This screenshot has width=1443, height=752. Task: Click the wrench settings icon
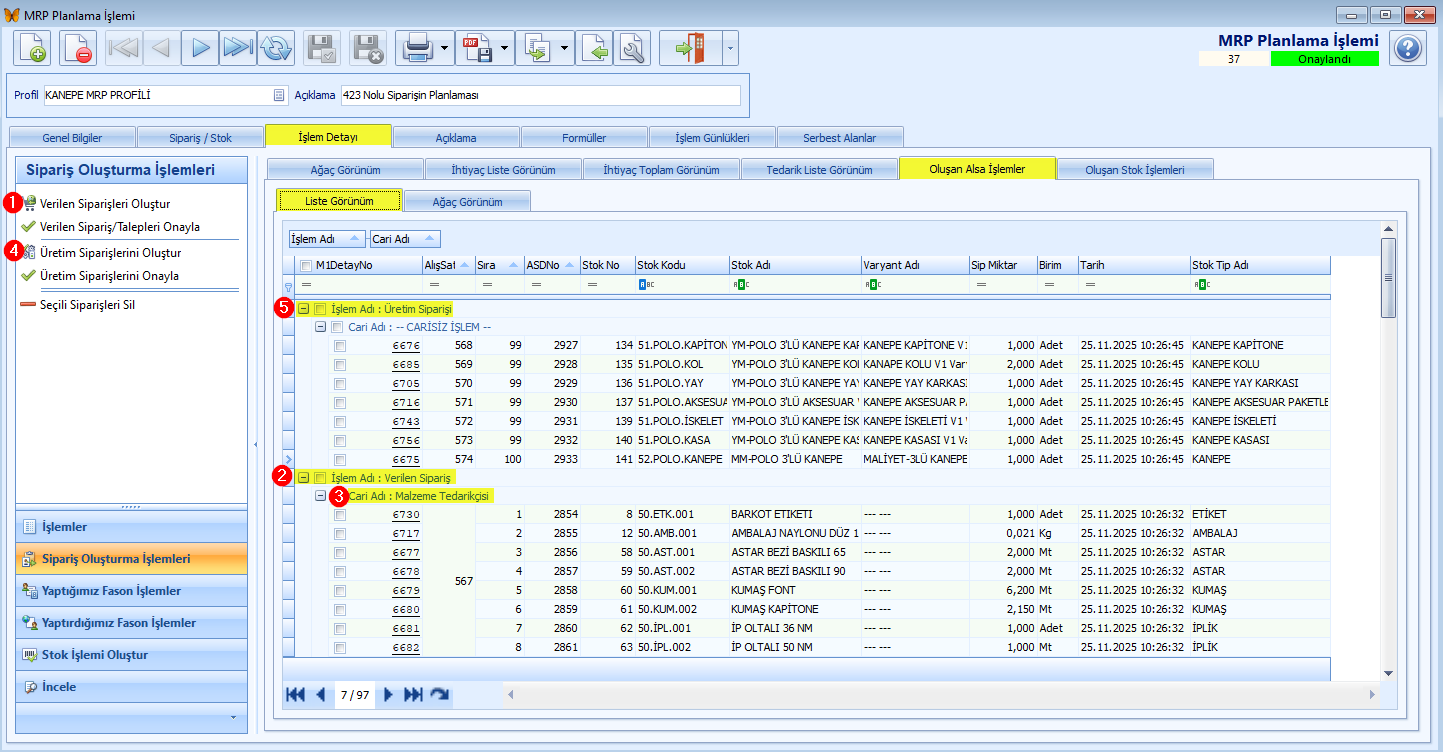click(x=632, y=48)
